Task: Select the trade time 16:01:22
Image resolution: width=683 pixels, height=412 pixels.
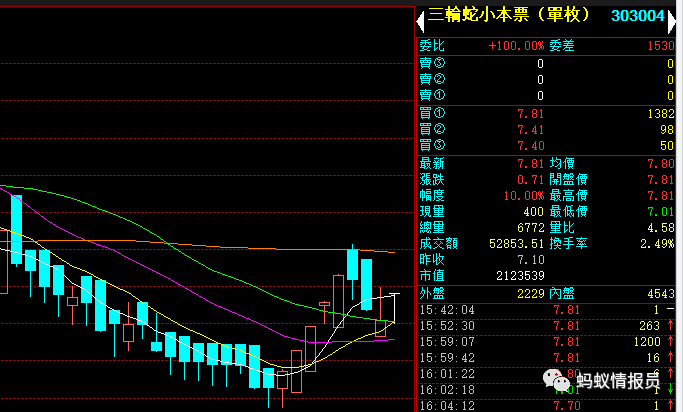Action: coord(447,374)
